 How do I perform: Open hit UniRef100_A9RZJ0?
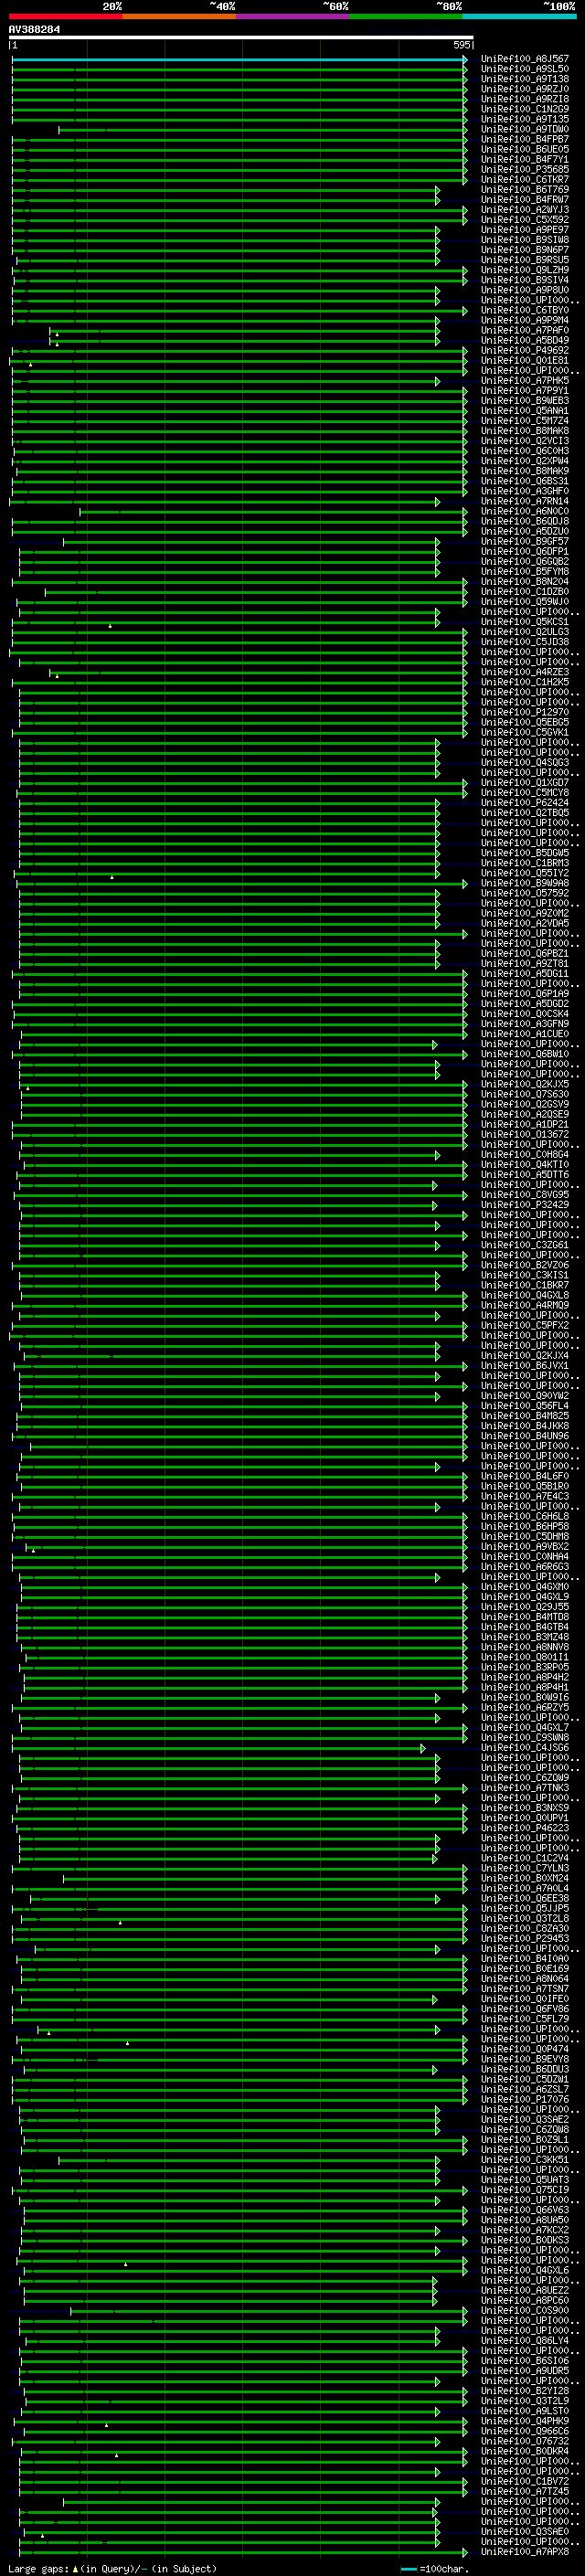click(524, 89)
